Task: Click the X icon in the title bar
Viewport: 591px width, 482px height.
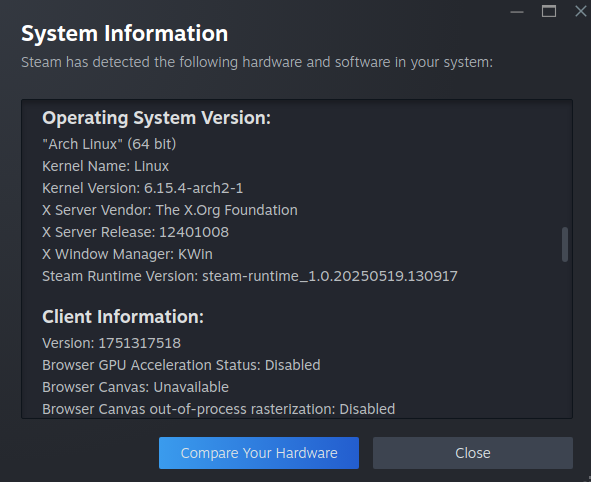Action: (581, 11)
